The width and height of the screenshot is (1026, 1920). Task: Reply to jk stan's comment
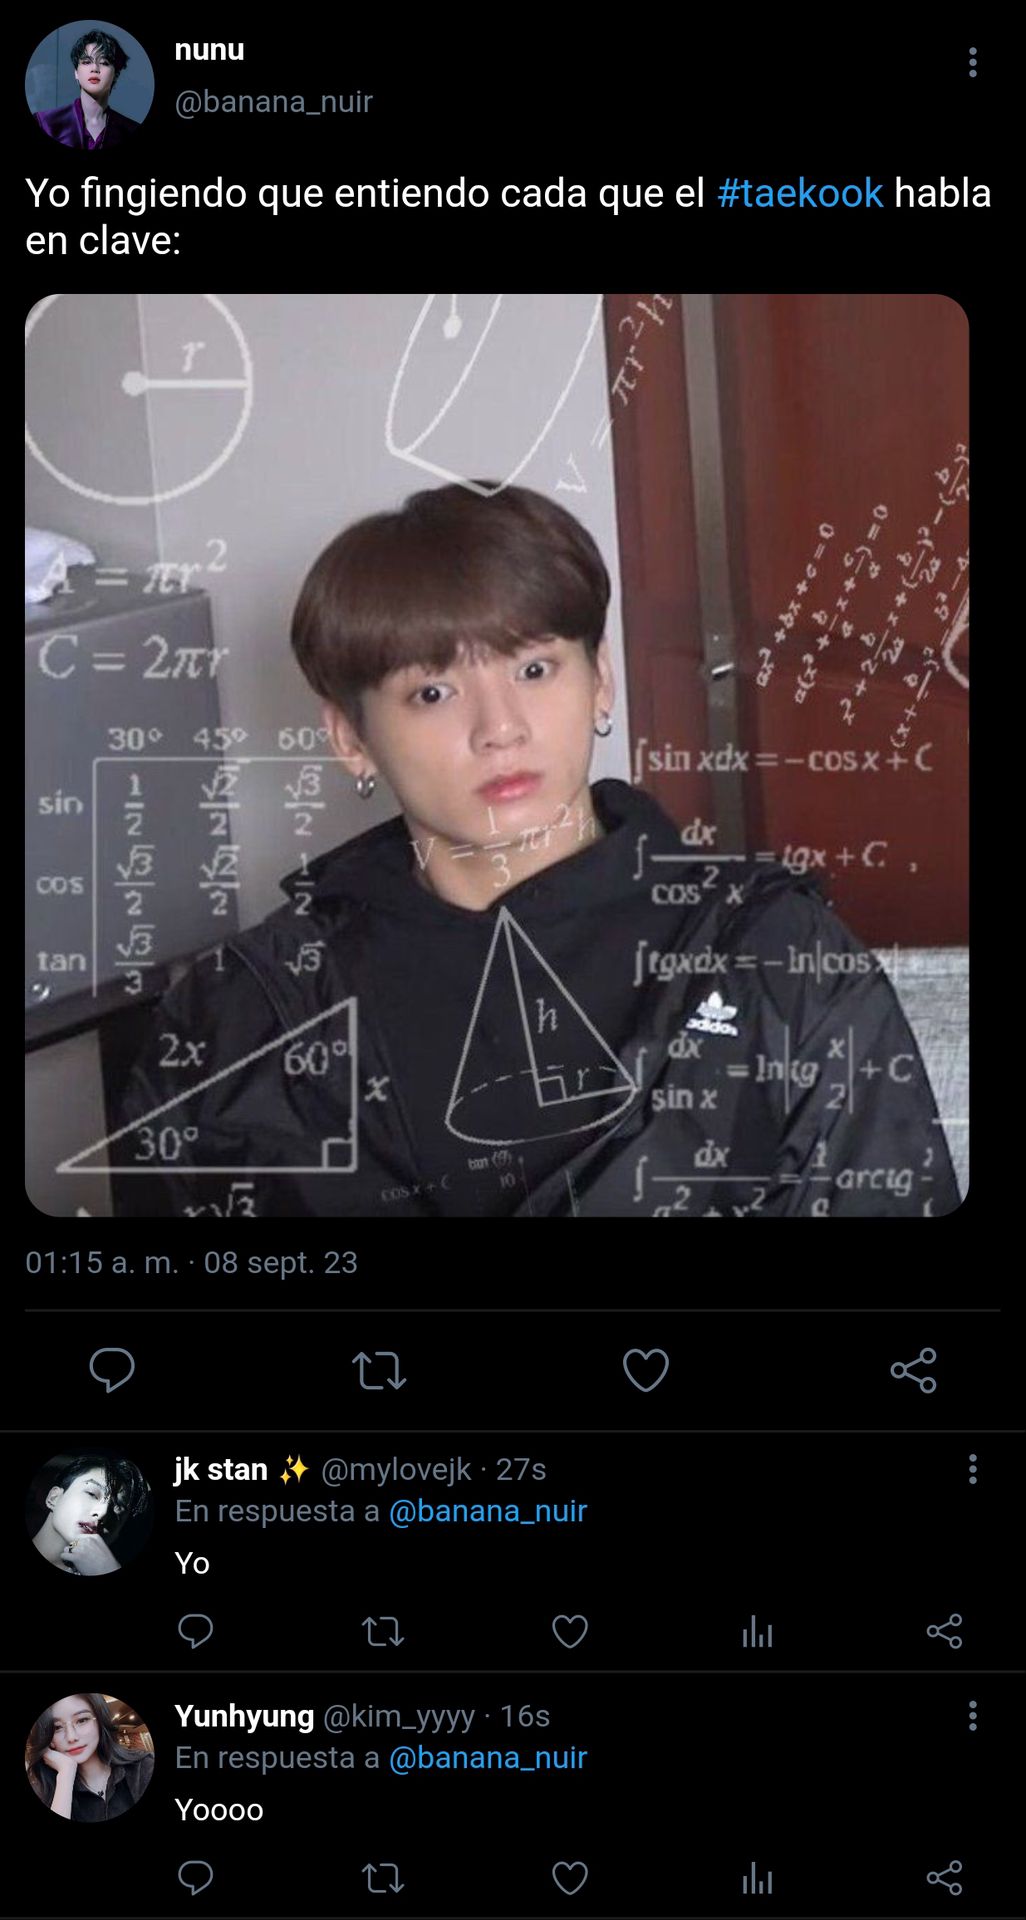pyautogui.click(x=195, y=1631)
